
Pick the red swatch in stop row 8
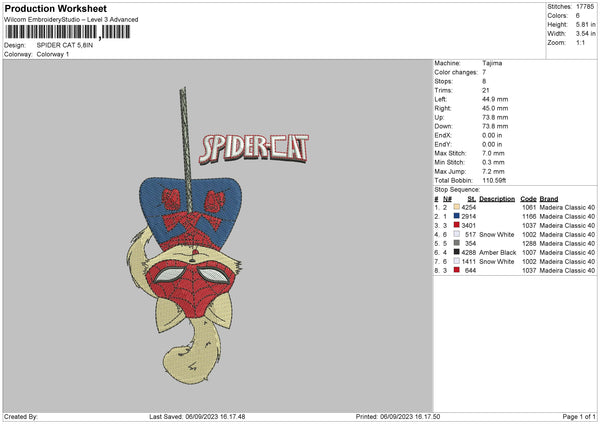coord(455,270)
